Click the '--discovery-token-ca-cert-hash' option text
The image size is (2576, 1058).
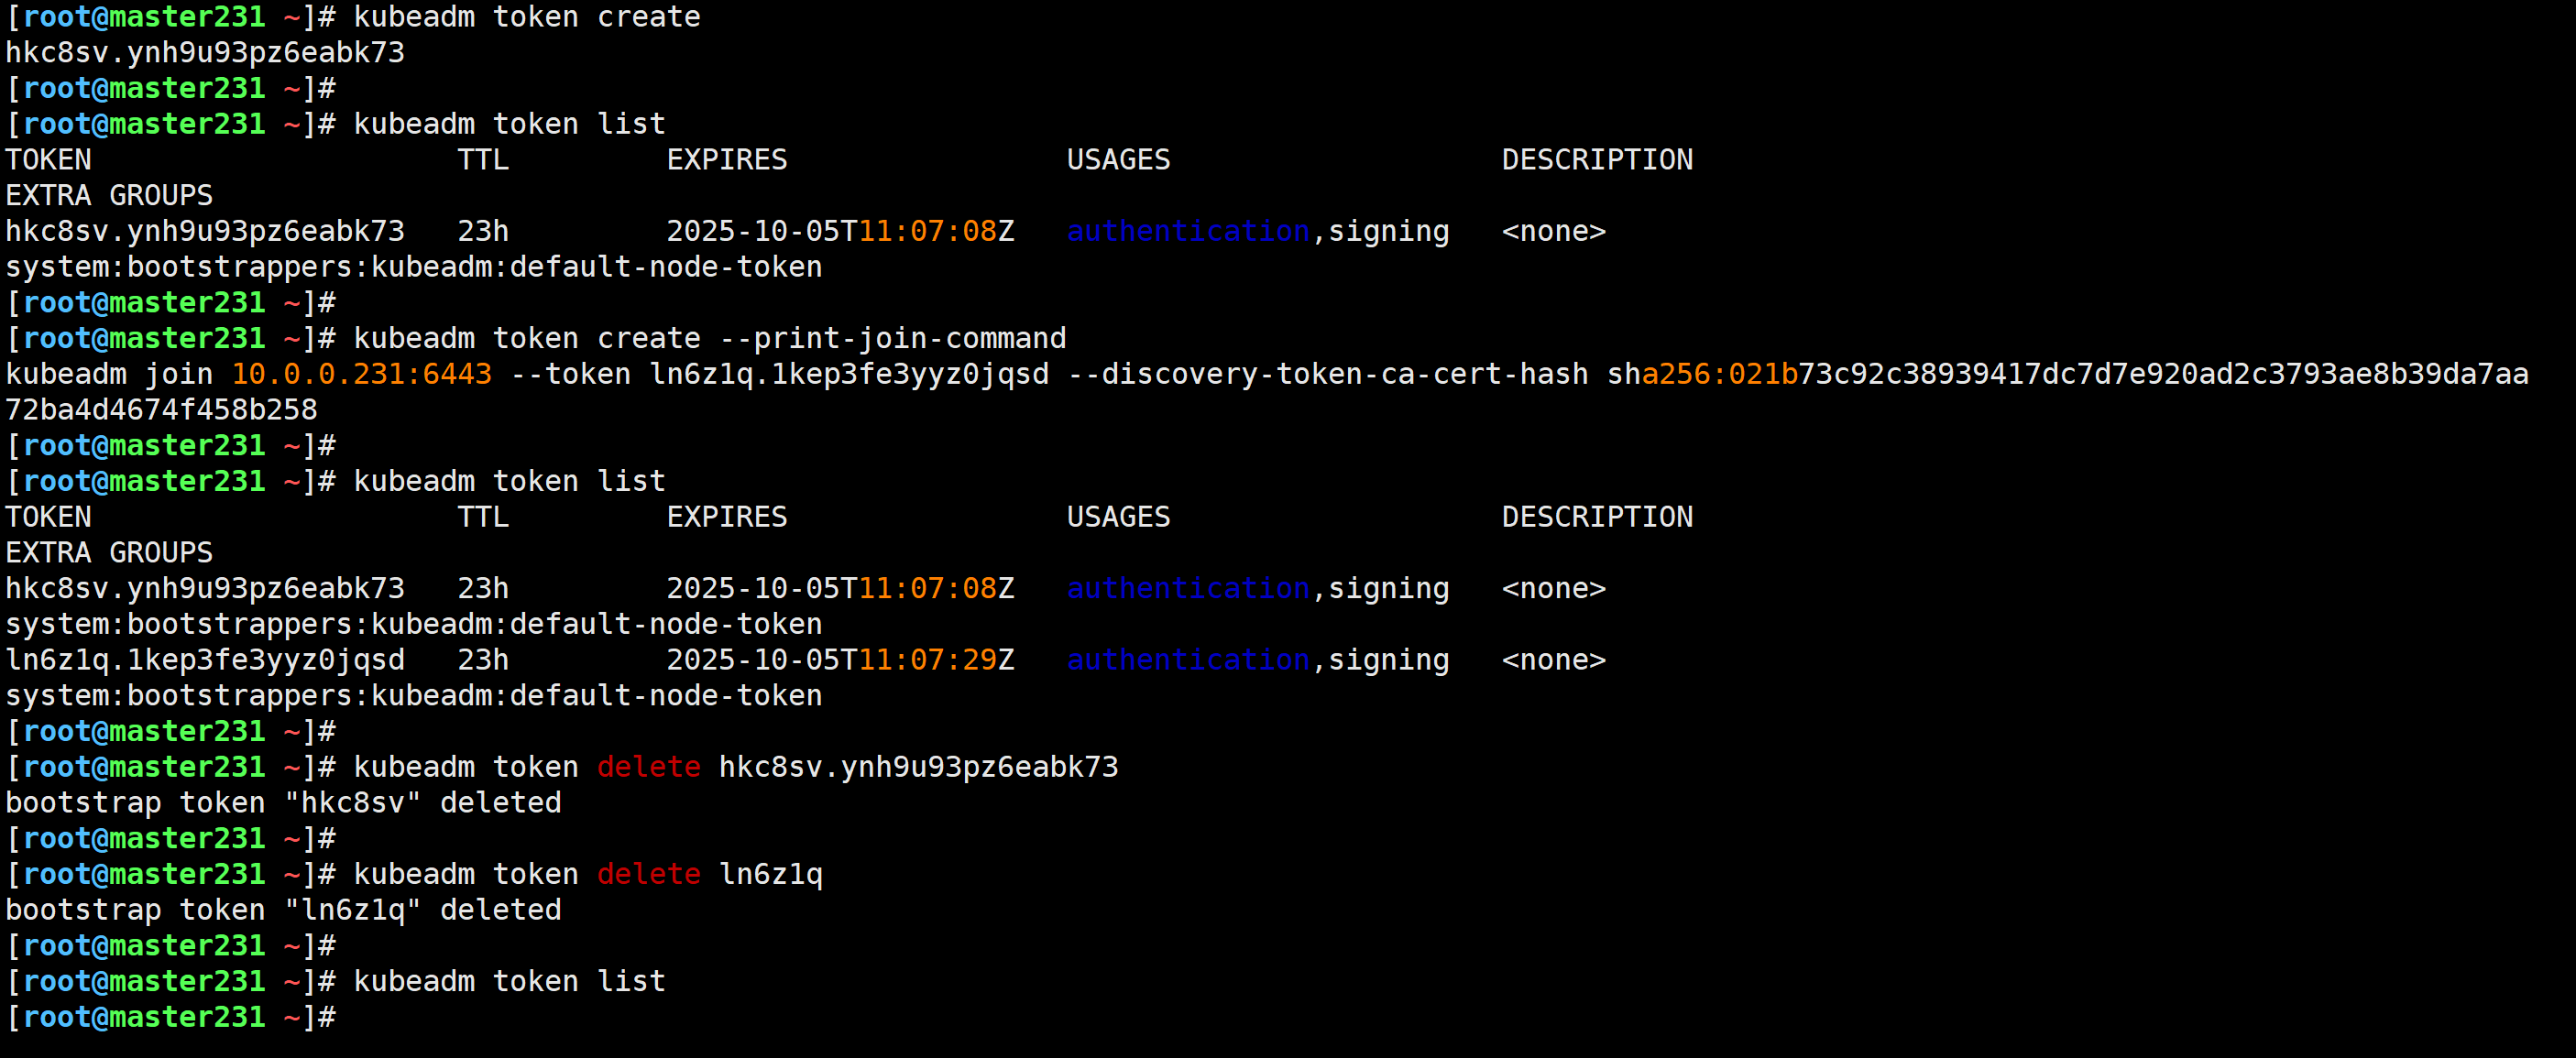pyautogui.click(x=1327, y=374)
